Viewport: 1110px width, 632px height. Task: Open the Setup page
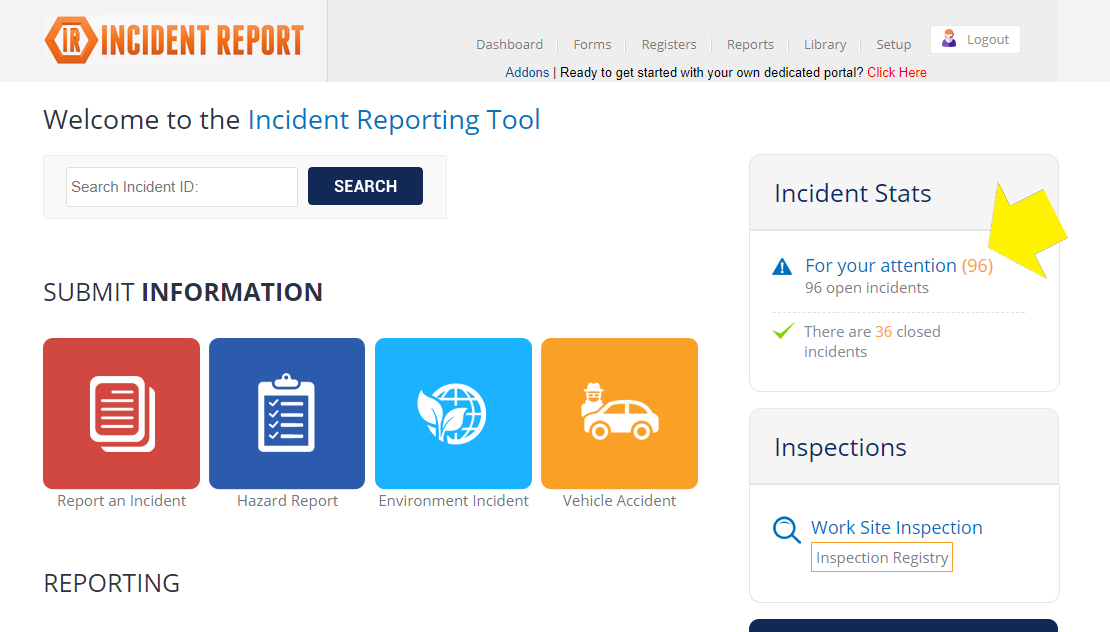point(893,44)
